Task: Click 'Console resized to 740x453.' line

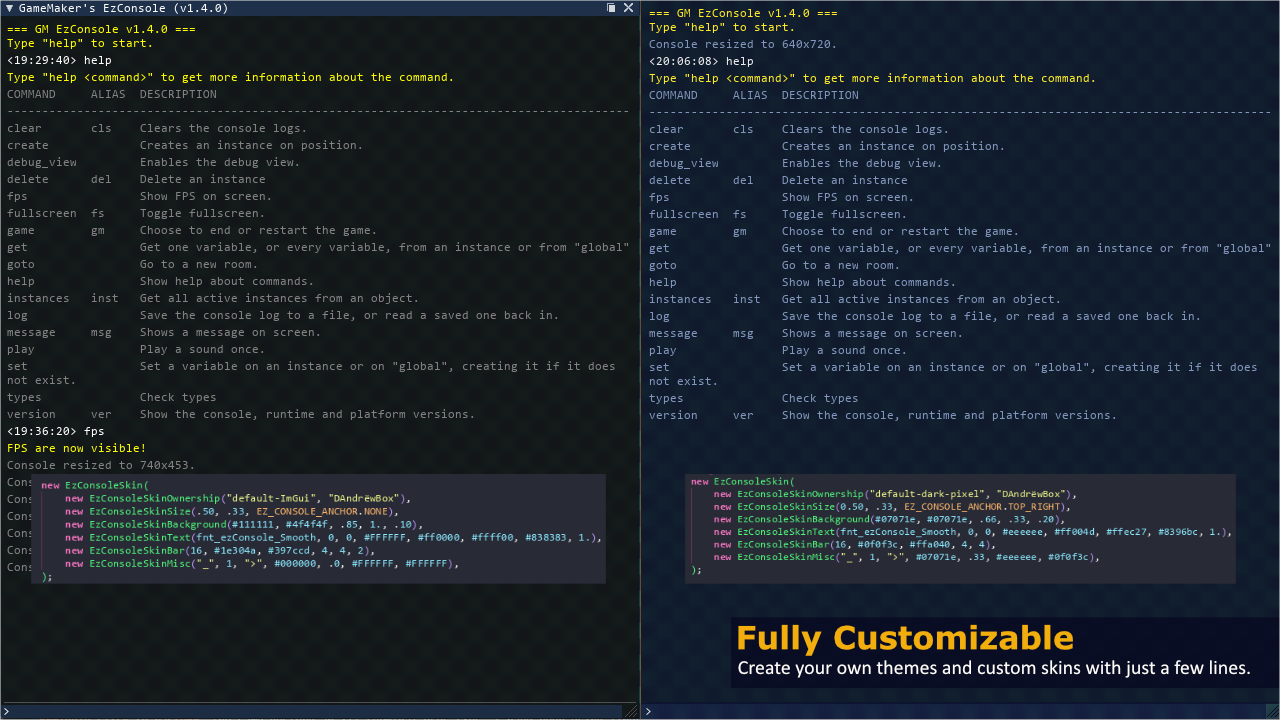Action: coord(101,465)
